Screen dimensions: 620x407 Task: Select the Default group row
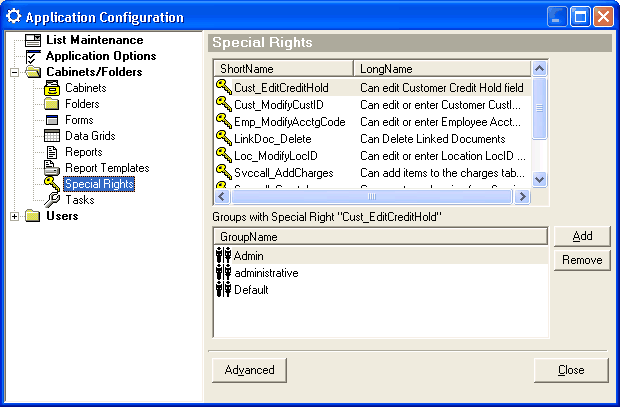pyautogui.click(x=381, y=290)
